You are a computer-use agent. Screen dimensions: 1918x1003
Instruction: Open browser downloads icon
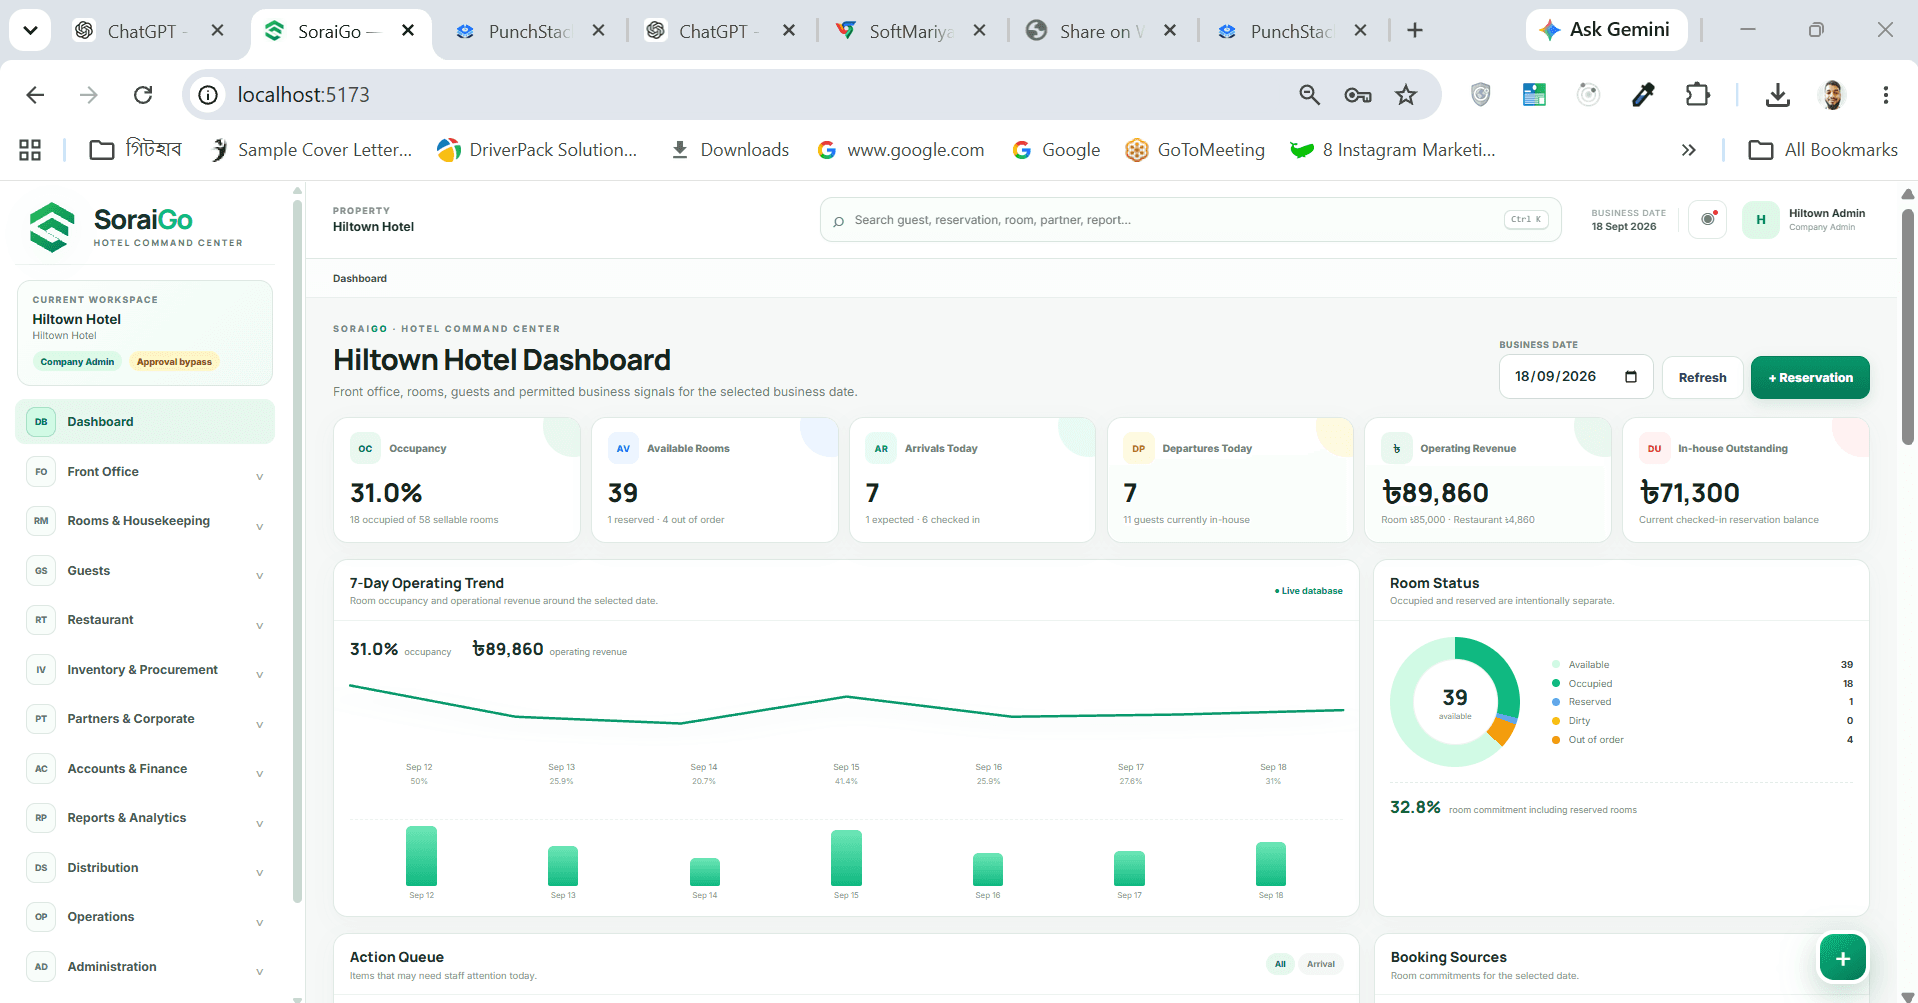1777,95
